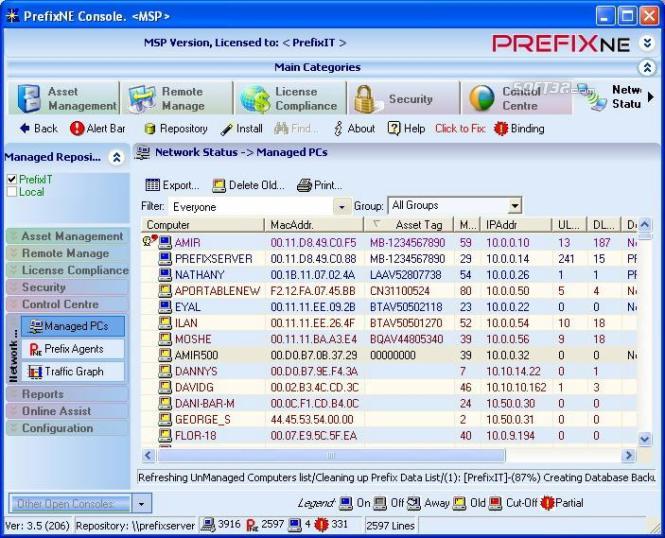Open Prefix Agents view
This screenshot has width=665, height=538.
[73, 349]
